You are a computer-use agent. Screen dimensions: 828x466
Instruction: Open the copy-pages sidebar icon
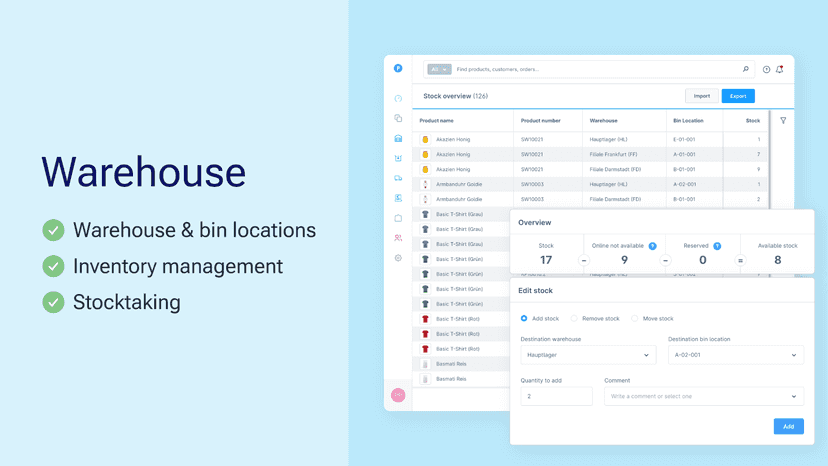tap(398, 118)
